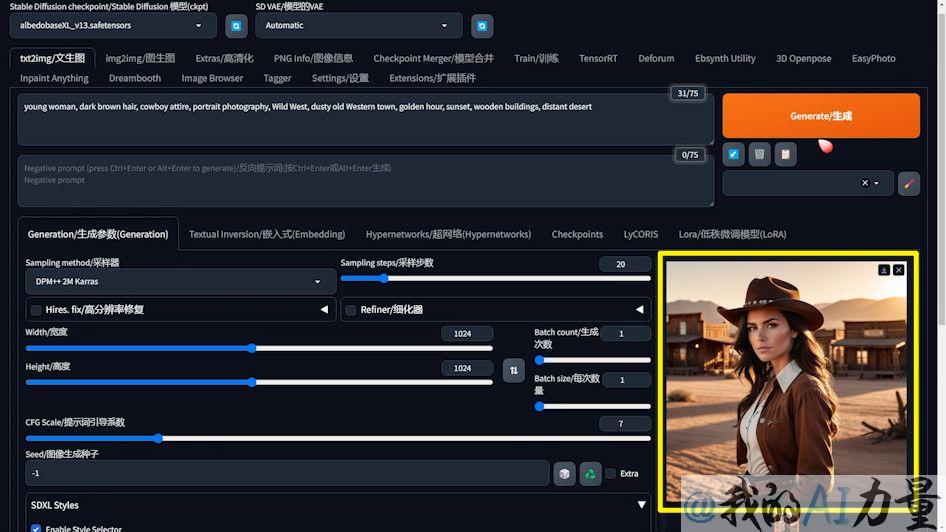Close the generated image preview
946x532 pixels.
tap(898, 270)
